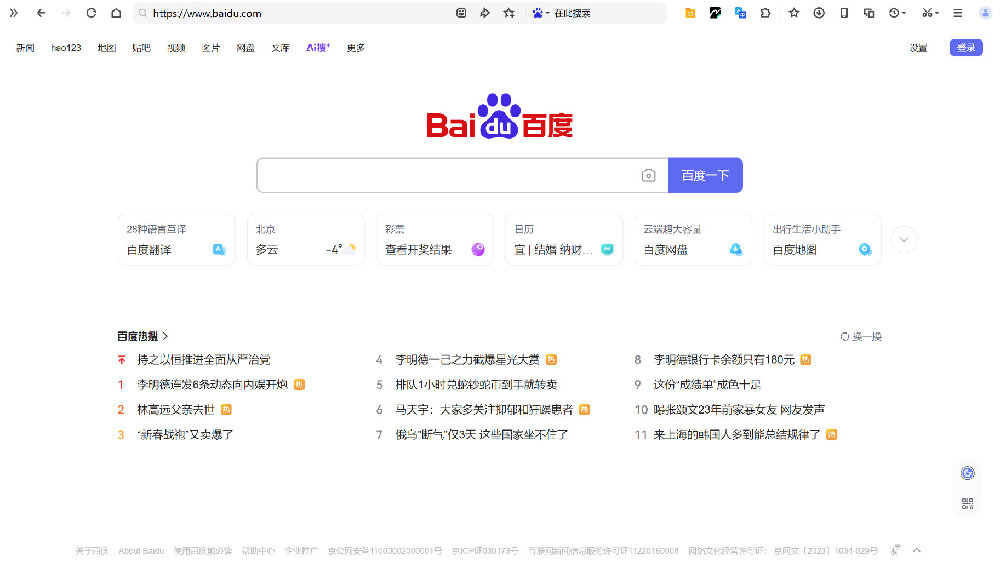The width and height of the screenshot is (1000, 562).
Task: Click the browser back arrow
Action: [x=41, y=13]
